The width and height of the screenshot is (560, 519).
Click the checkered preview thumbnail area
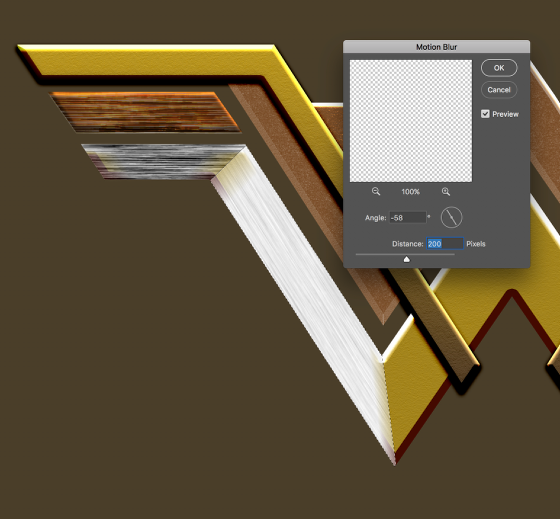click(411, 121)
